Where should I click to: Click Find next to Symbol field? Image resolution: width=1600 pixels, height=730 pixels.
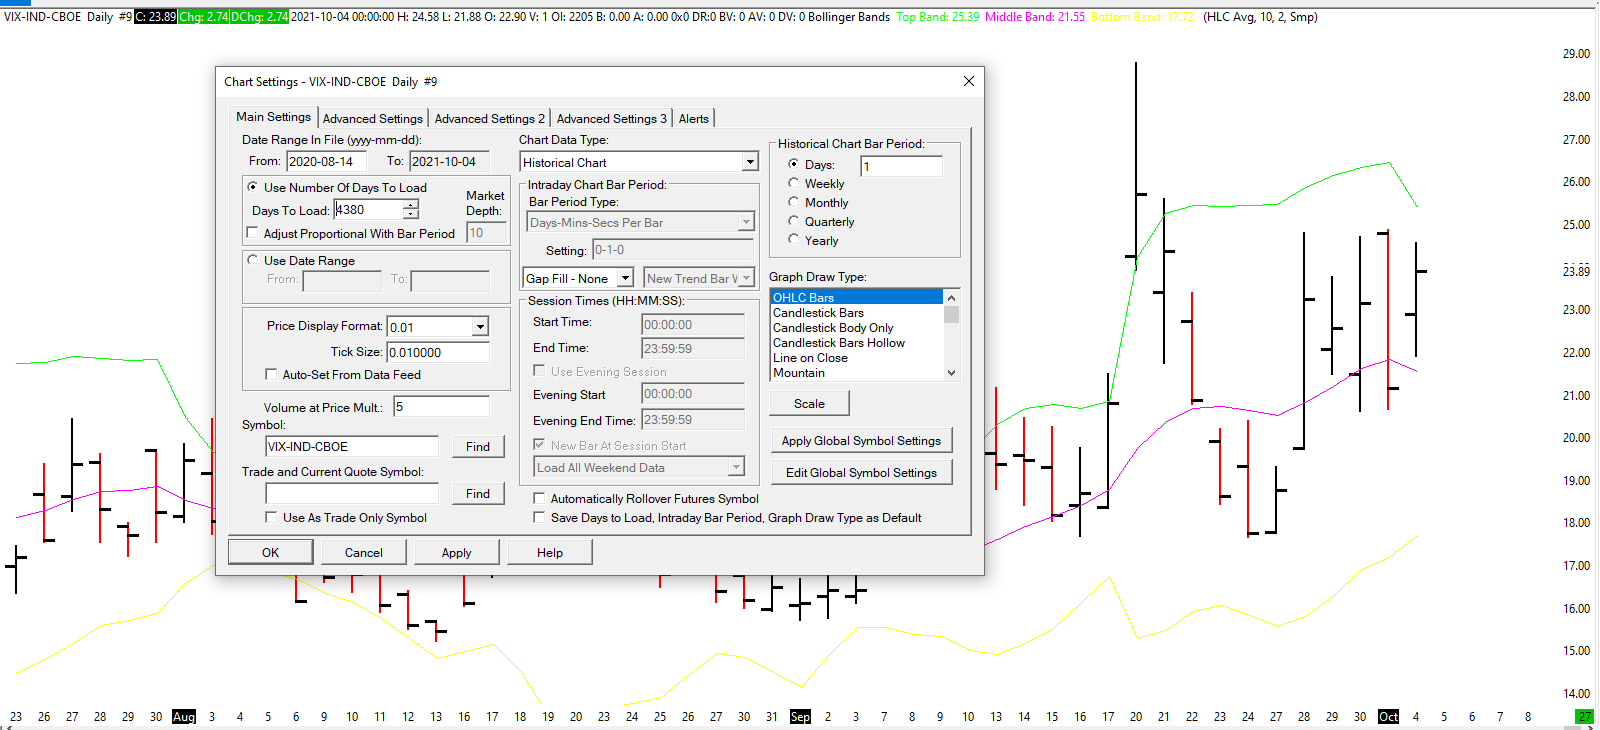point(478,446)
